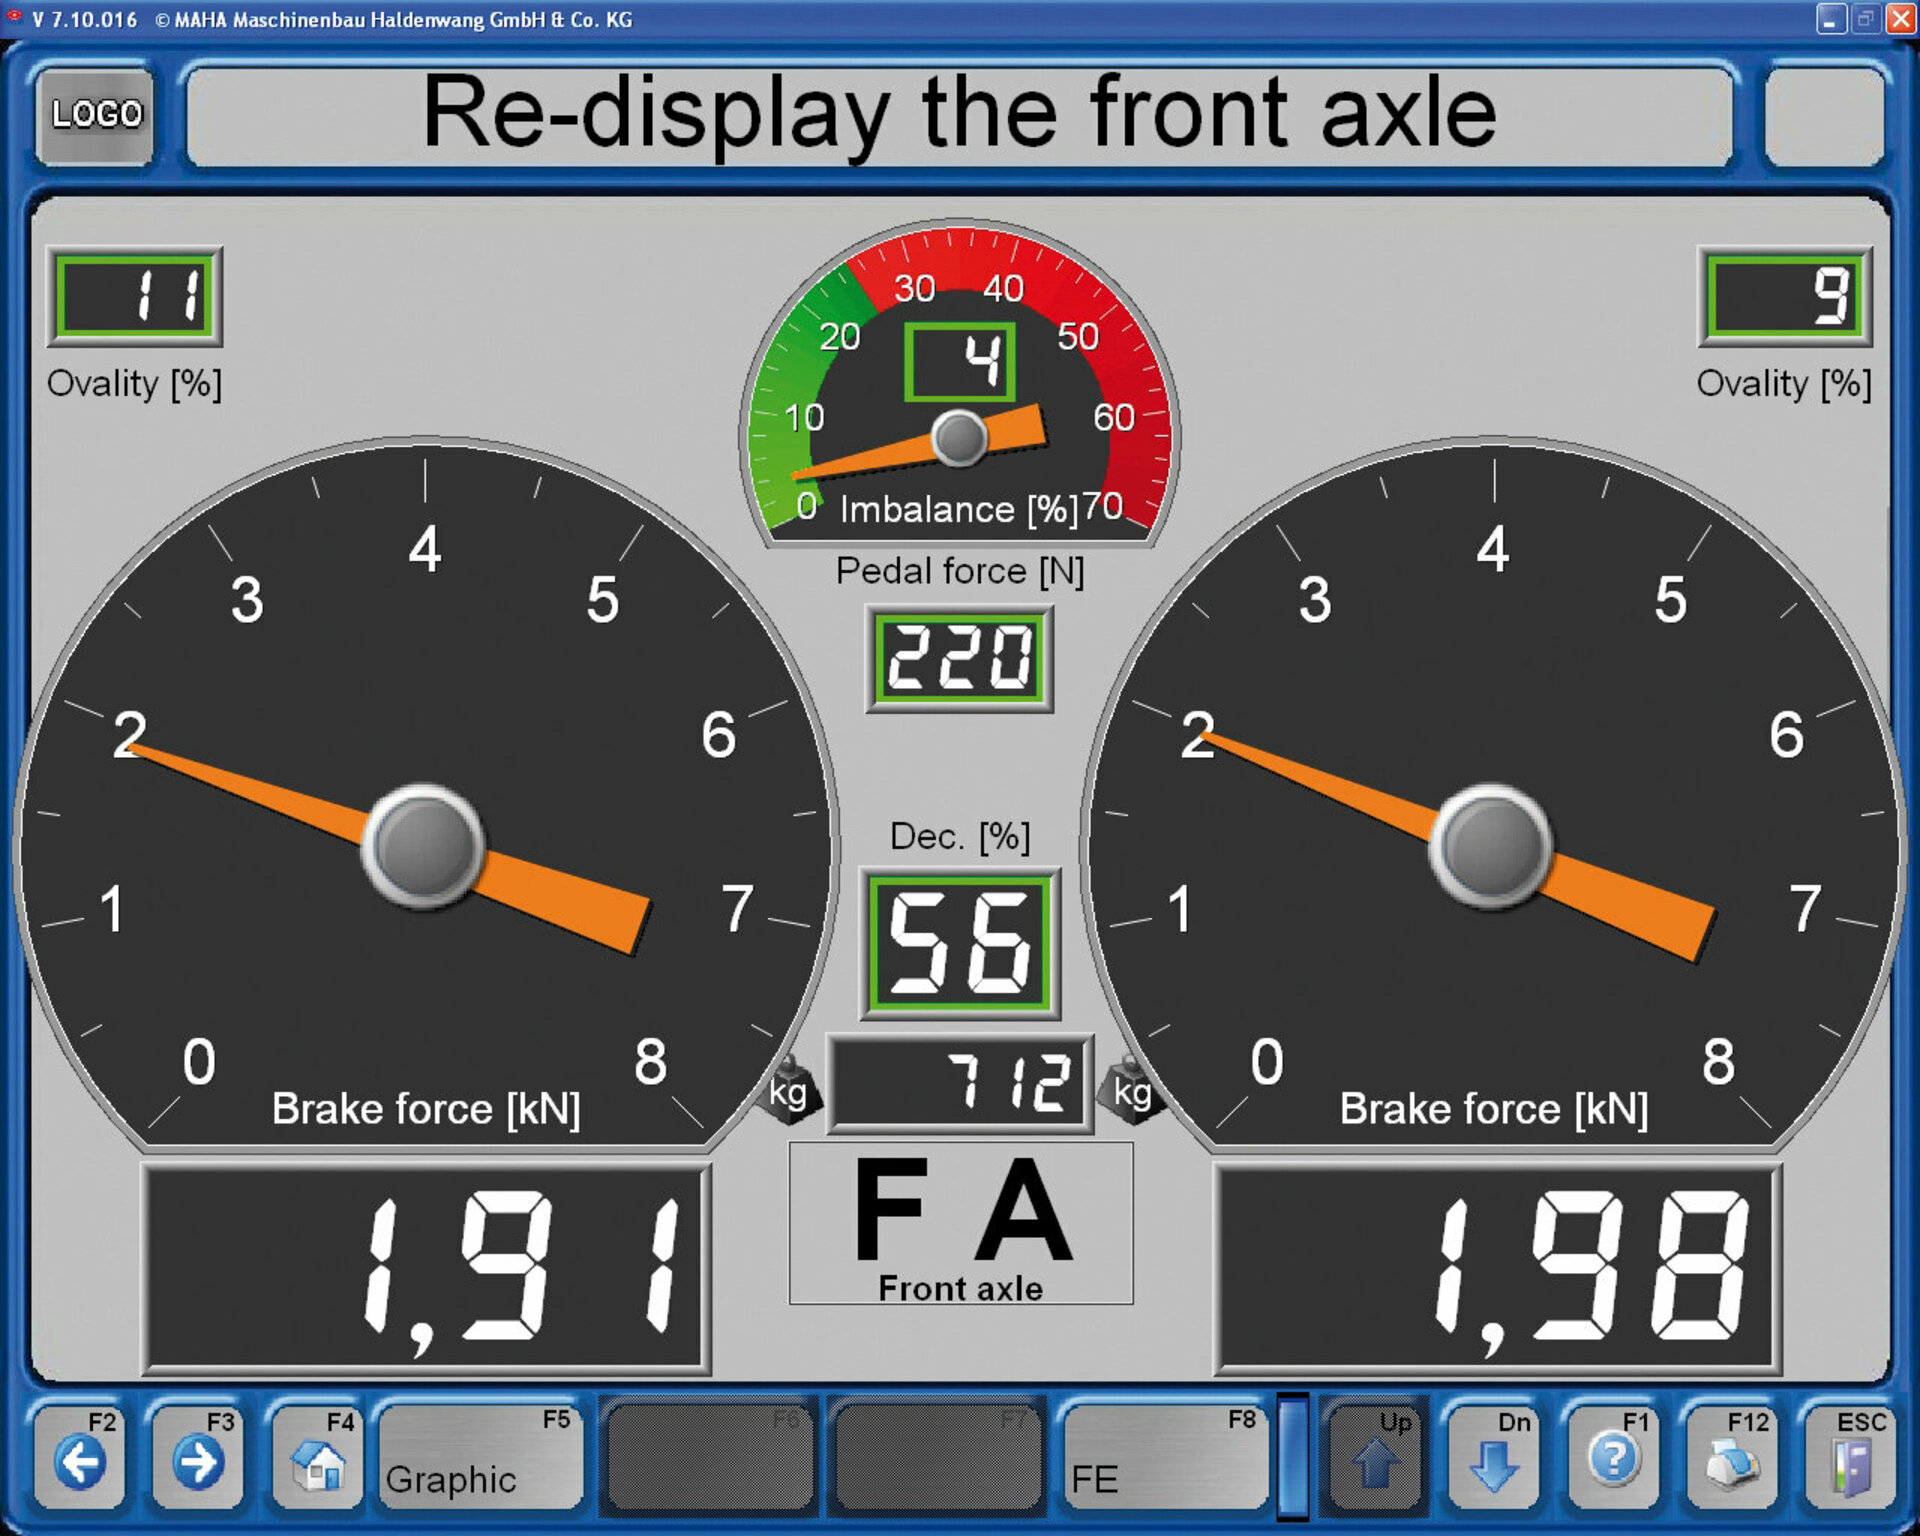Click the weight display showing 712
The image size is (1920, 1536).
960,1084
